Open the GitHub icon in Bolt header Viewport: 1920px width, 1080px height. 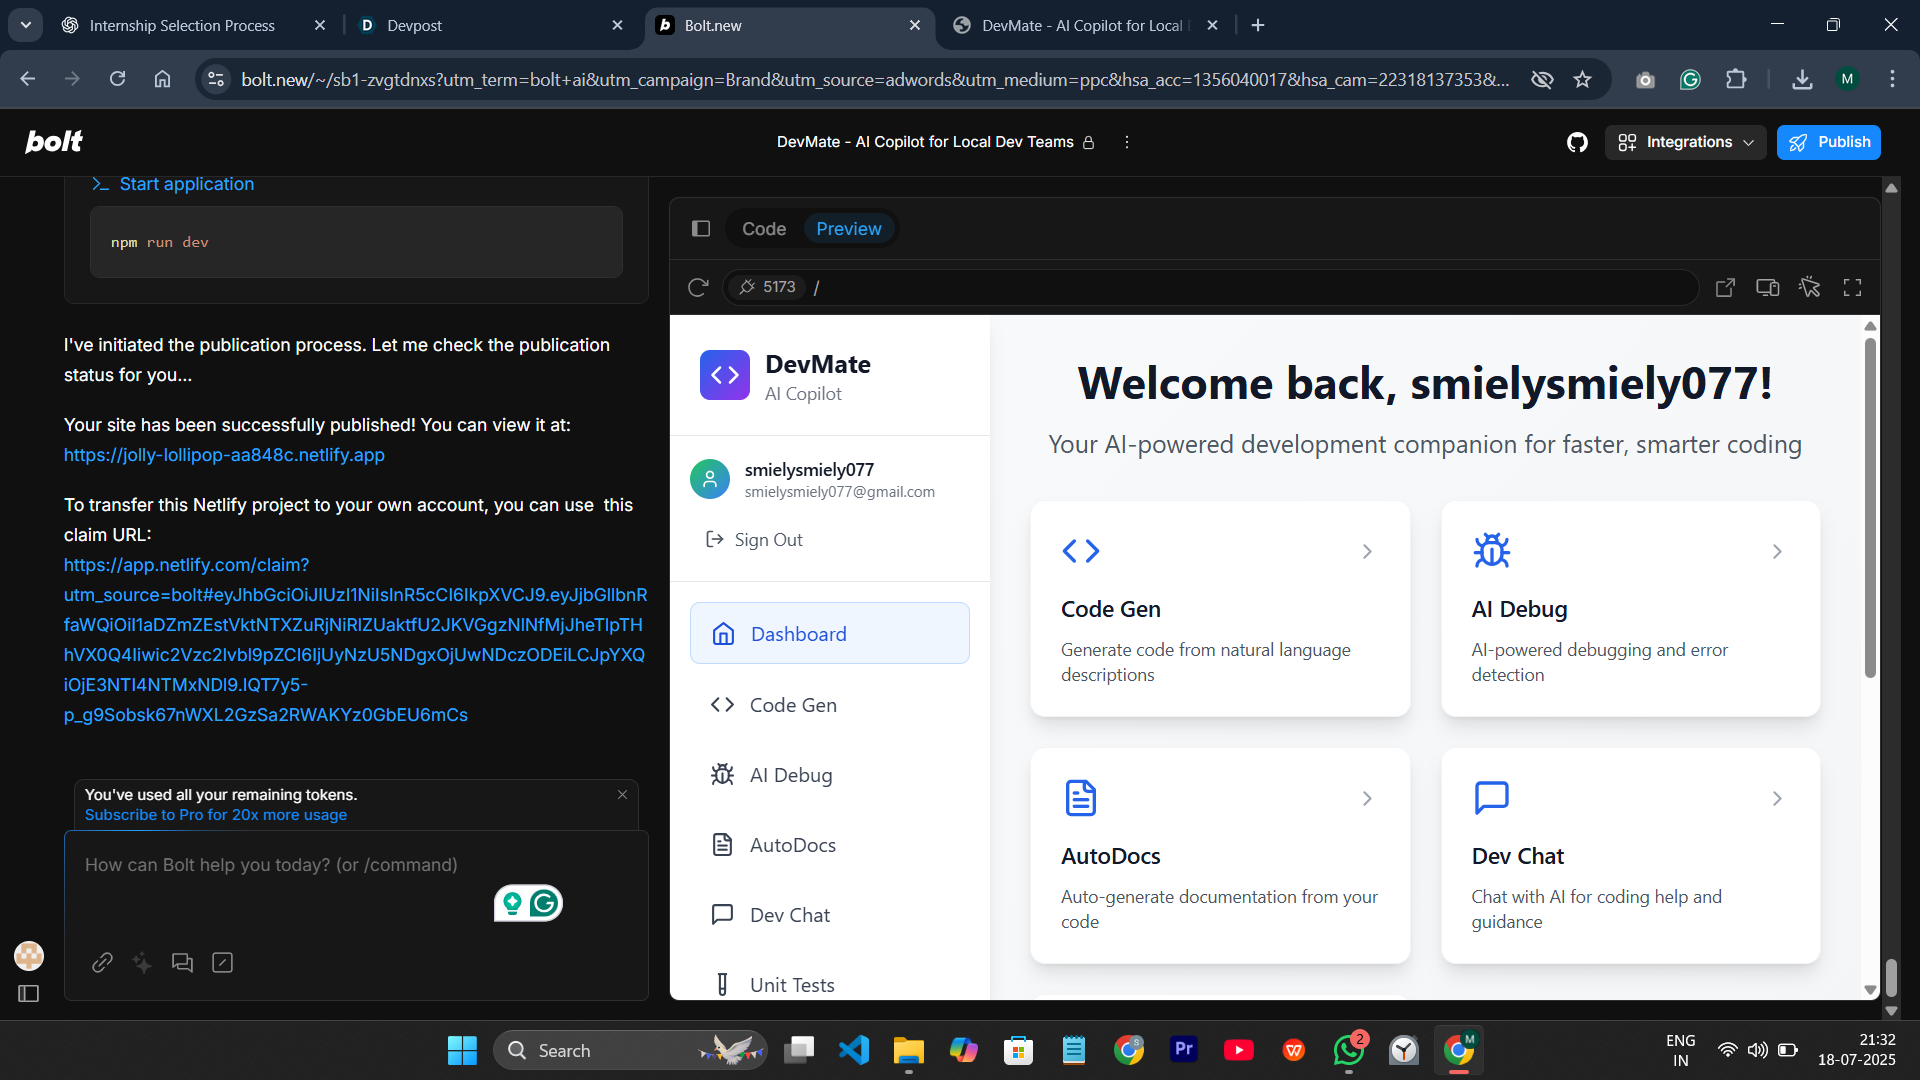click(1577, 142)
